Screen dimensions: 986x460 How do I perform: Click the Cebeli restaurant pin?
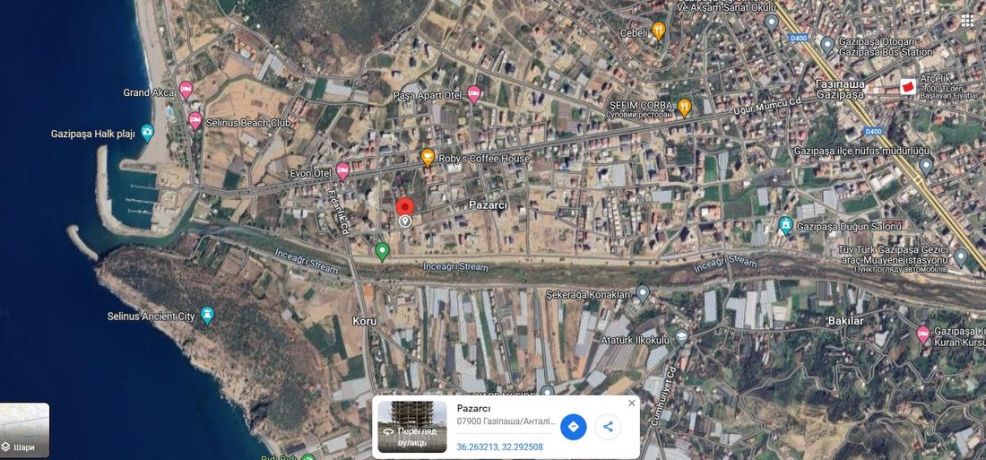[x=658, y=30]
